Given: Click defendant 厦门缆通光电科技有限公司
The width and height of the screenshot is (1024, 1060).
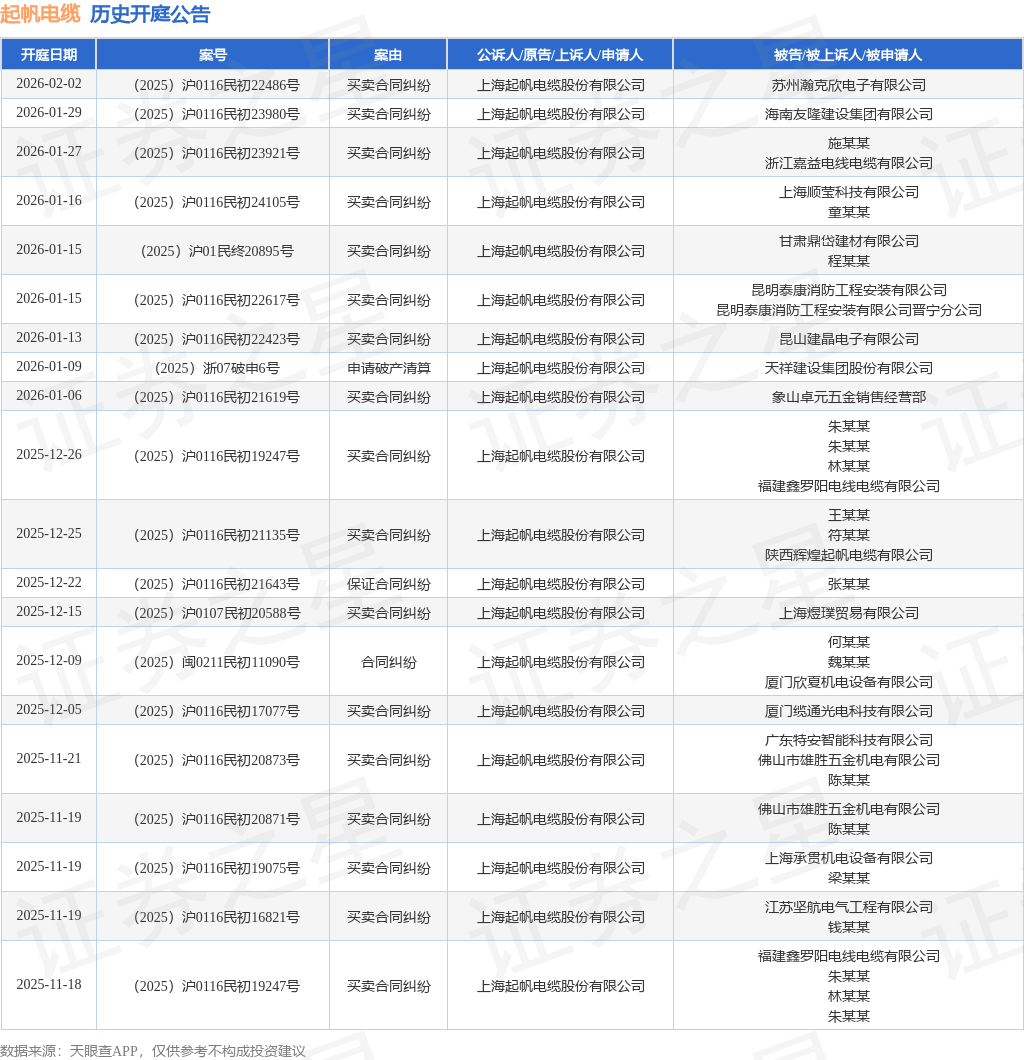Looking at the screenshot, I should pos(848,710).
